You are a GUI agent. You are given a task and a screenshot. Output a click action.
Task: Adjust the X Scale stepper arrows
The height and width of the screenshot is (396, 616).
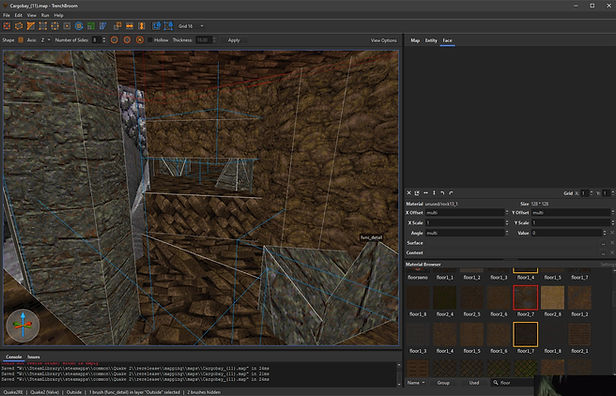[507, 223]
